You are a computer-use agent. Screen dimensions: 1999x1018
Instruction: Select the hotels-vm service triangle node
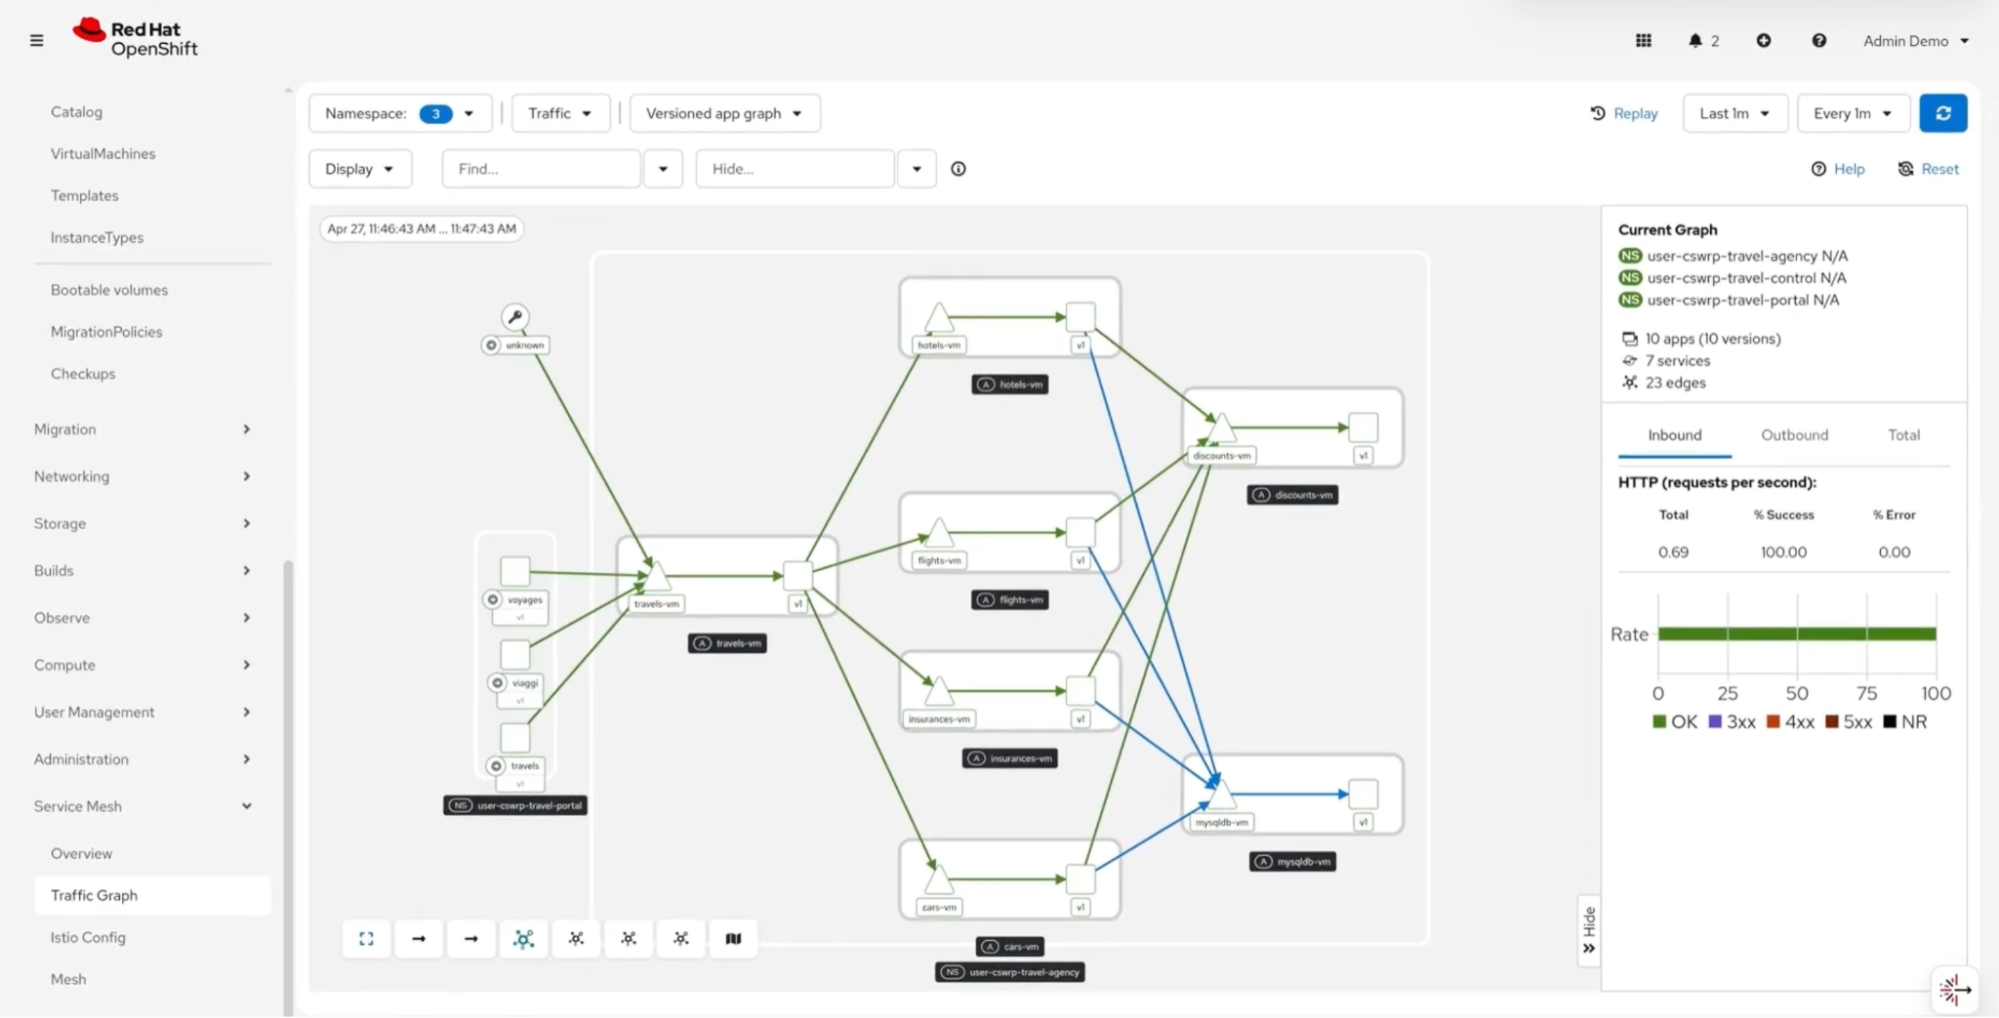pyautogui.click(x=938, y=318)
